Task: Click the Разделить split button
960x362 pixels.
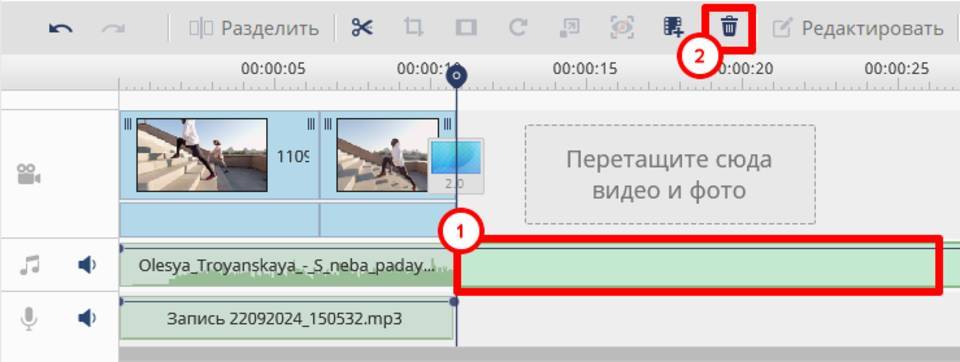Action: [x=254, y=28]
